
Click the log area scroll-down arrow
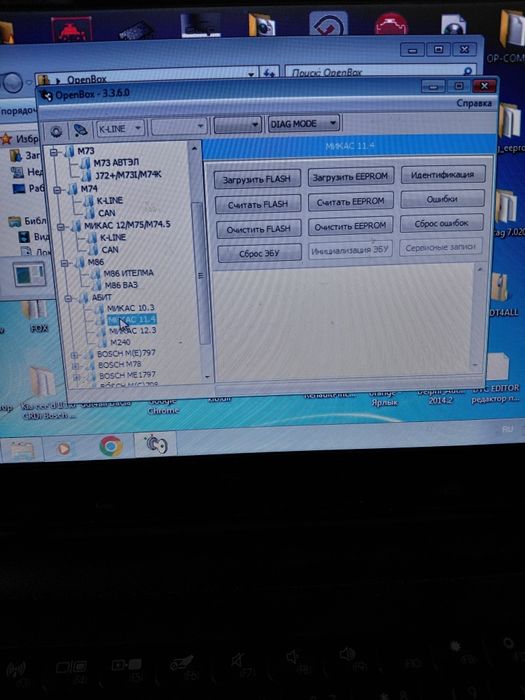pos(475,365)
